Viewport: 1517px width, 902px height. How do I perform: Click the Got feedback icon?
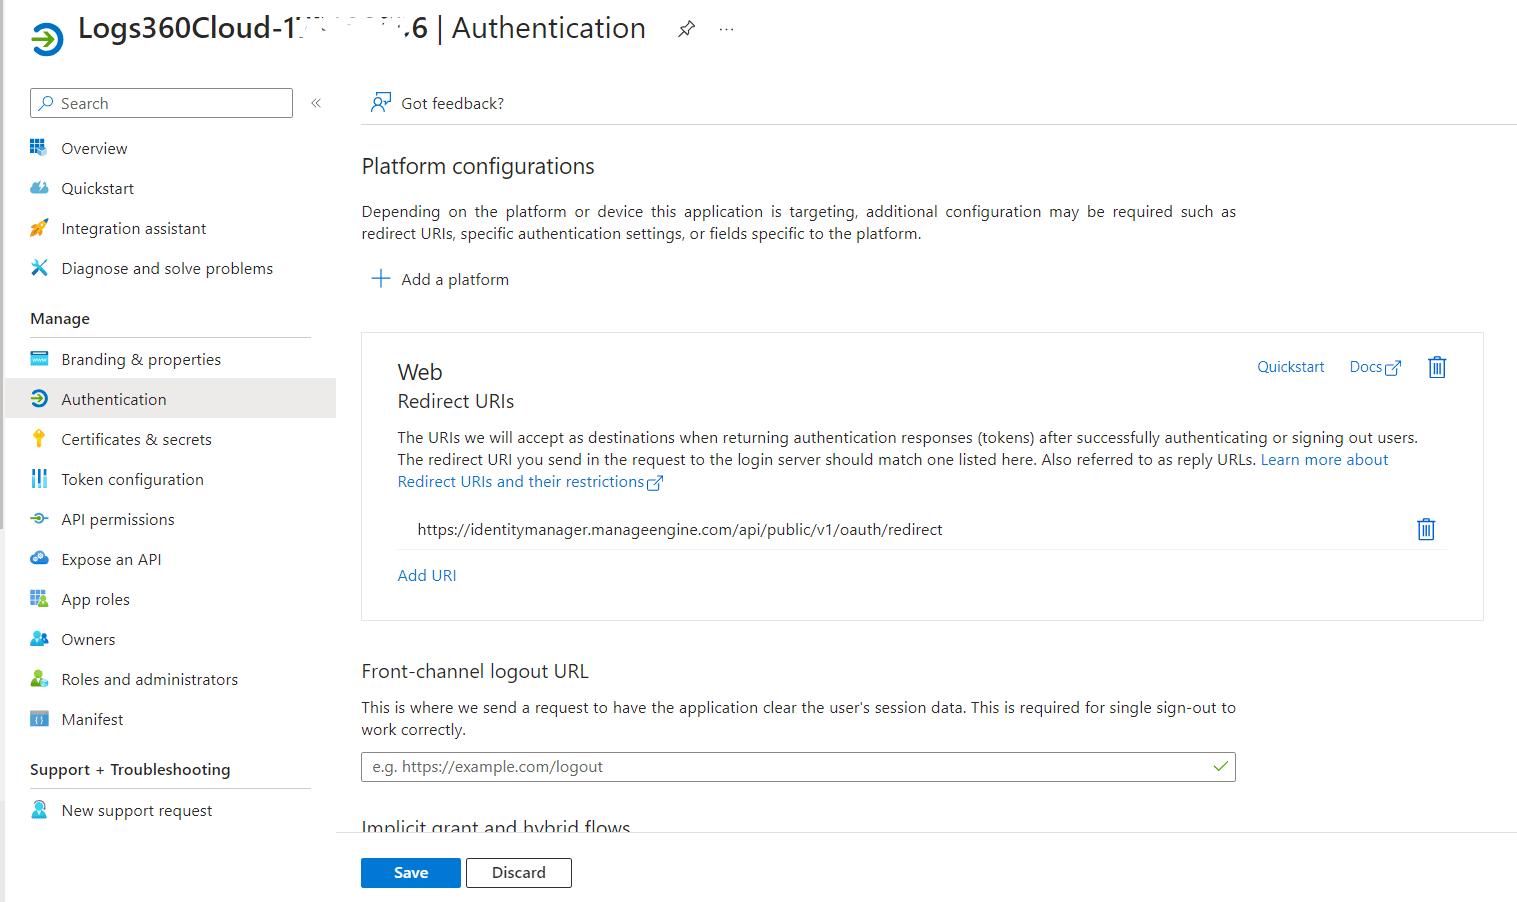(x=380, y=103)
